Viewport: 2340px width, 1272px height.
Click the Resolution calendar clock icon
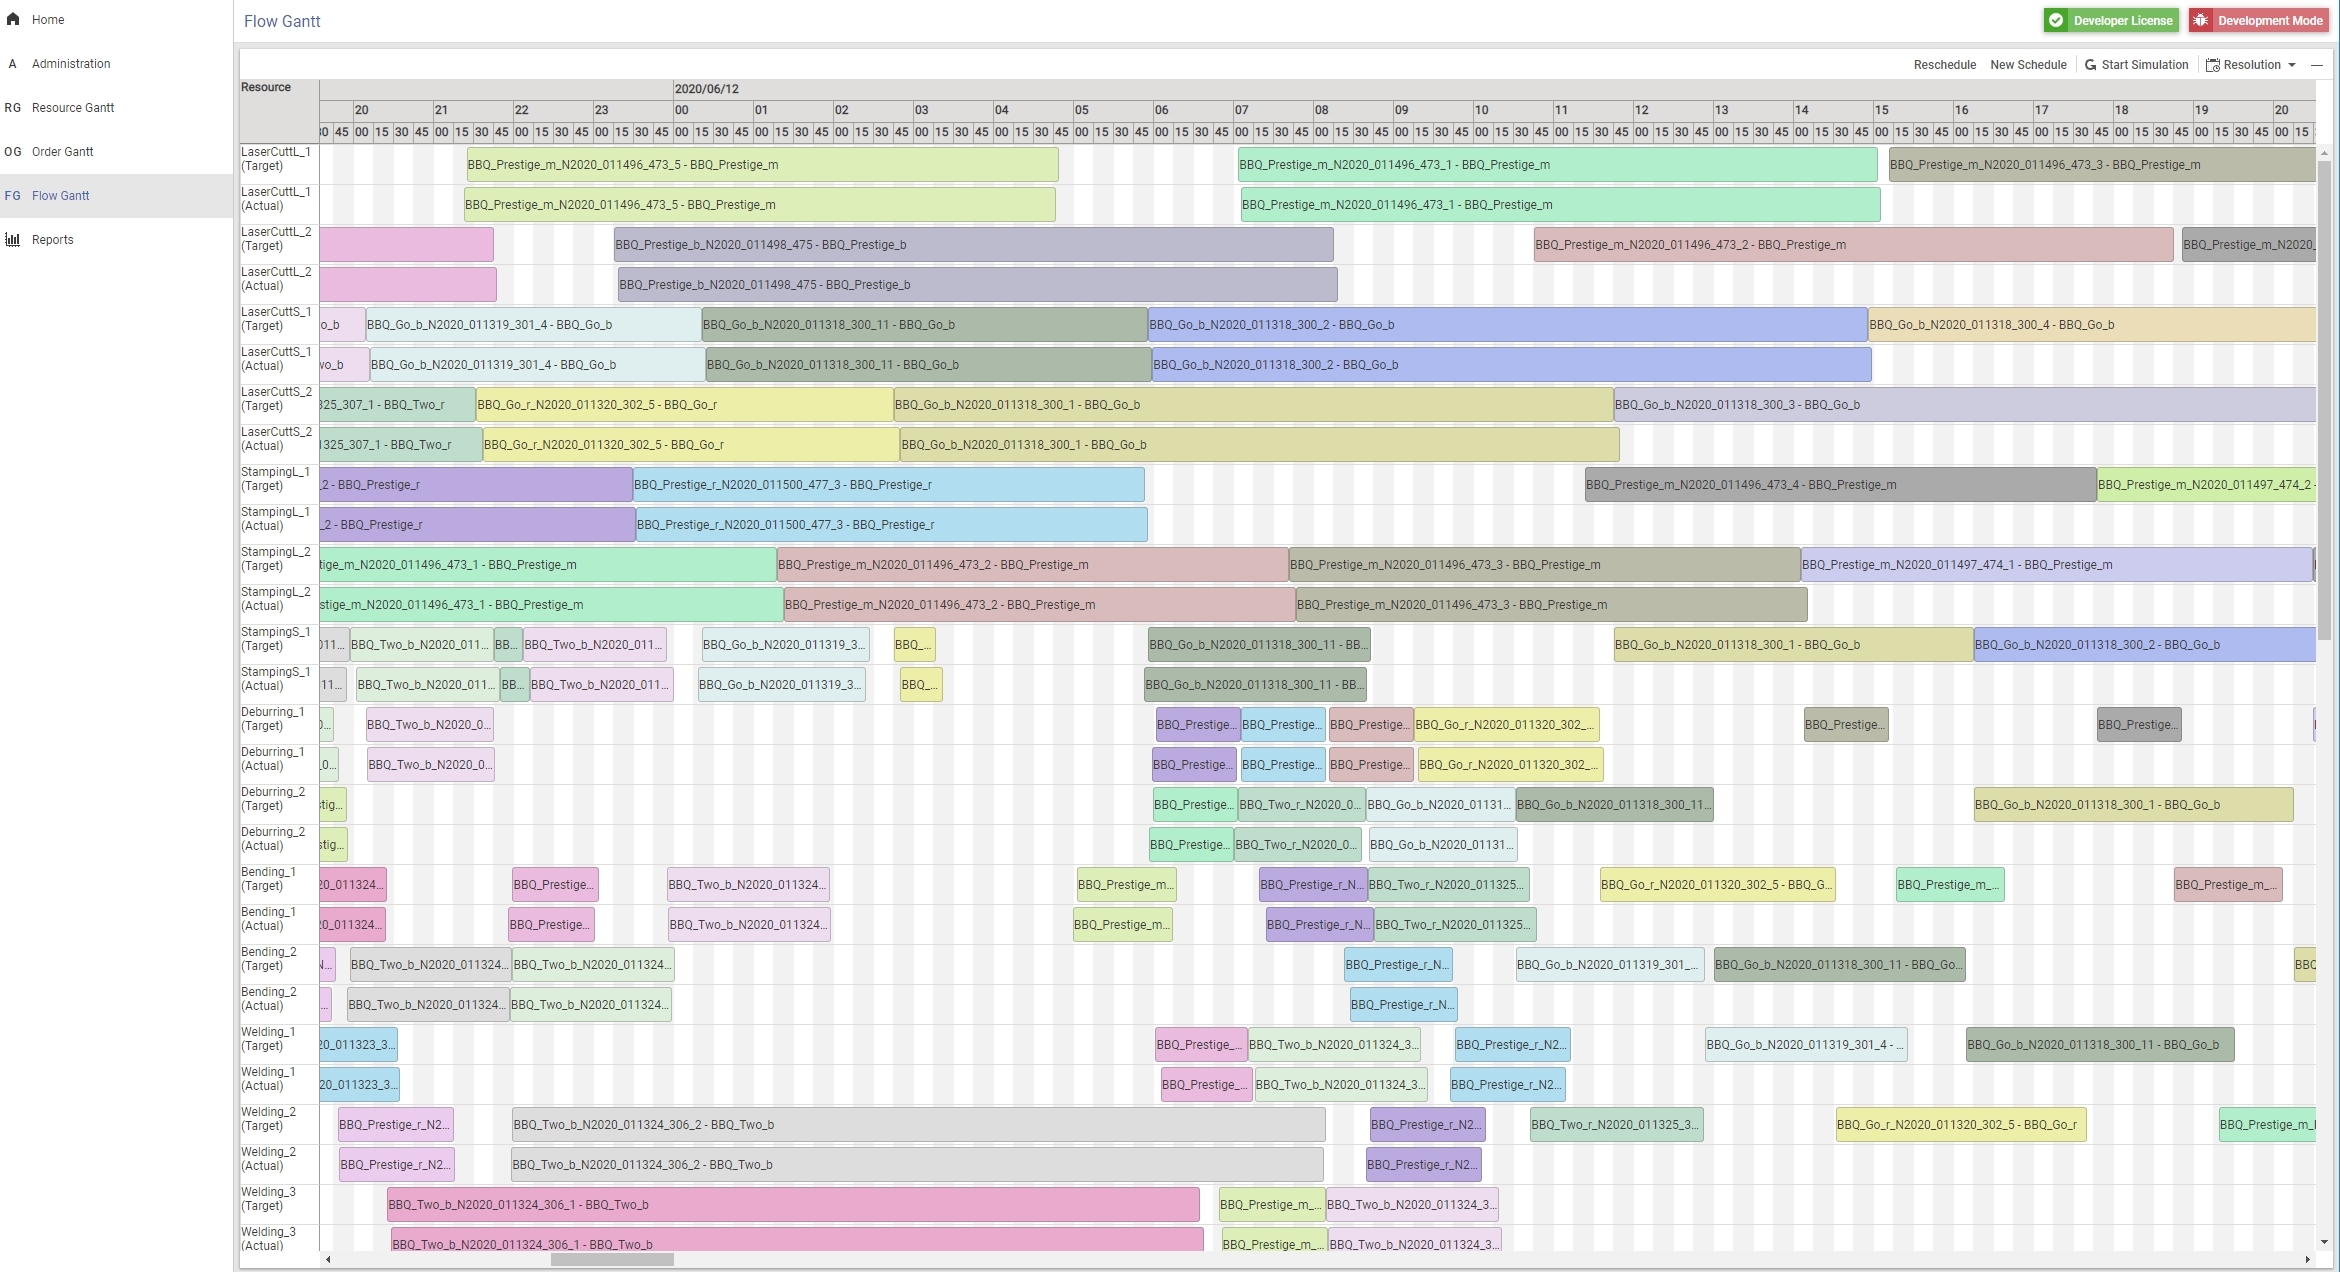pyautogui.click(x=2213, y=65)
